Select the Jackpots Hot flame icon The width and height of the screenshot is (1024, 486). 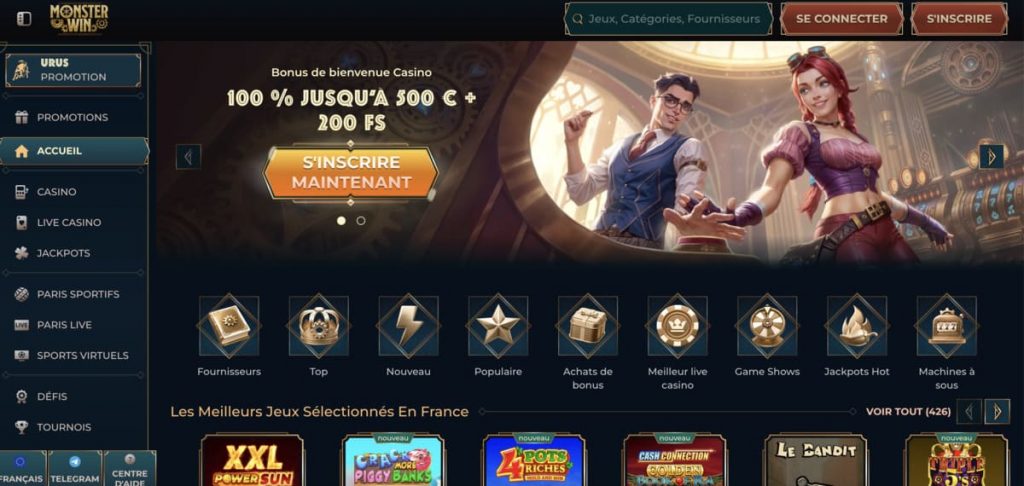tap(857, 325)
